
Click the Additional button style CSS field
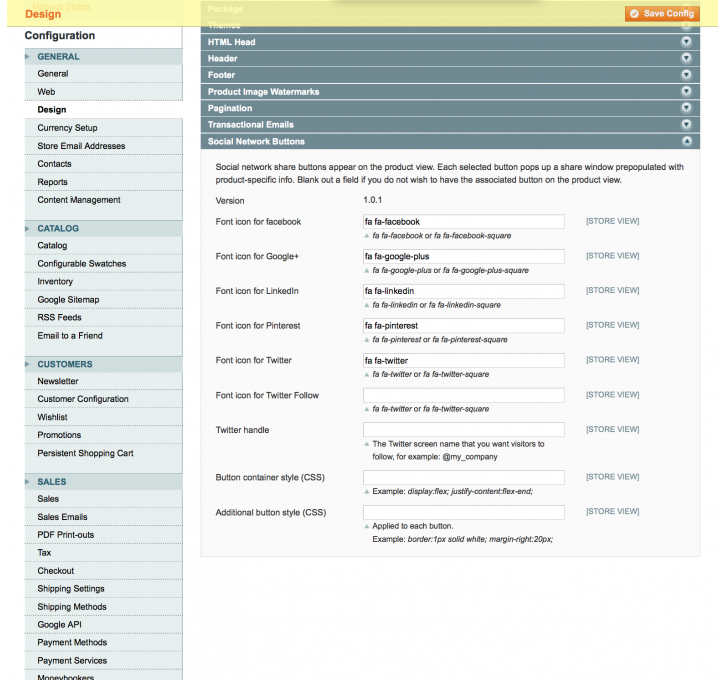463,512
